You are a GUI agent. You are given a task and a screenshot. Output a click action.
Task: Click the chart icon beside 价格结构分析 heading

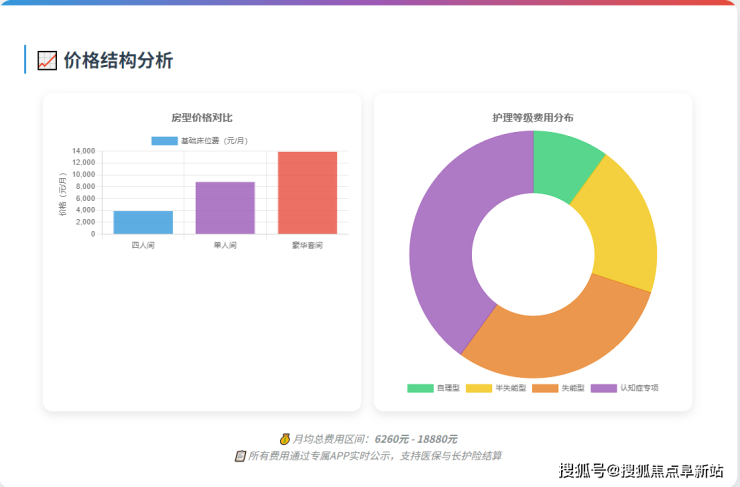pos(47,60)
